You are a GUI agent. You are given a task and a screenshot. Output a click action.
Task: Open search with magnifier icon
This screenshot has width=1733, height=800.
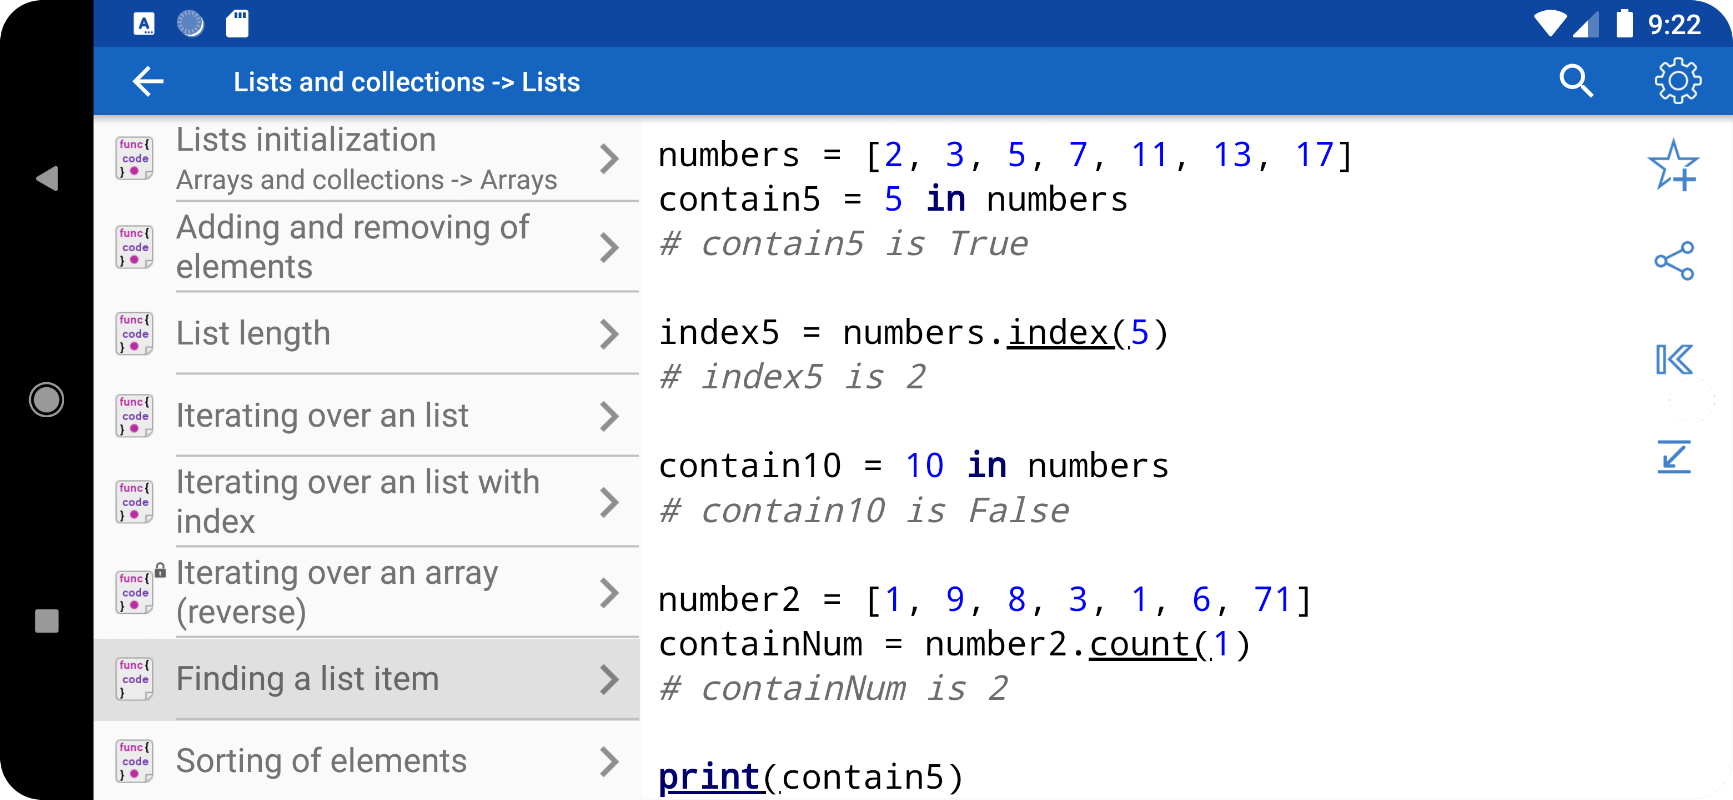pyautogui.click(x=1576, y=81)
